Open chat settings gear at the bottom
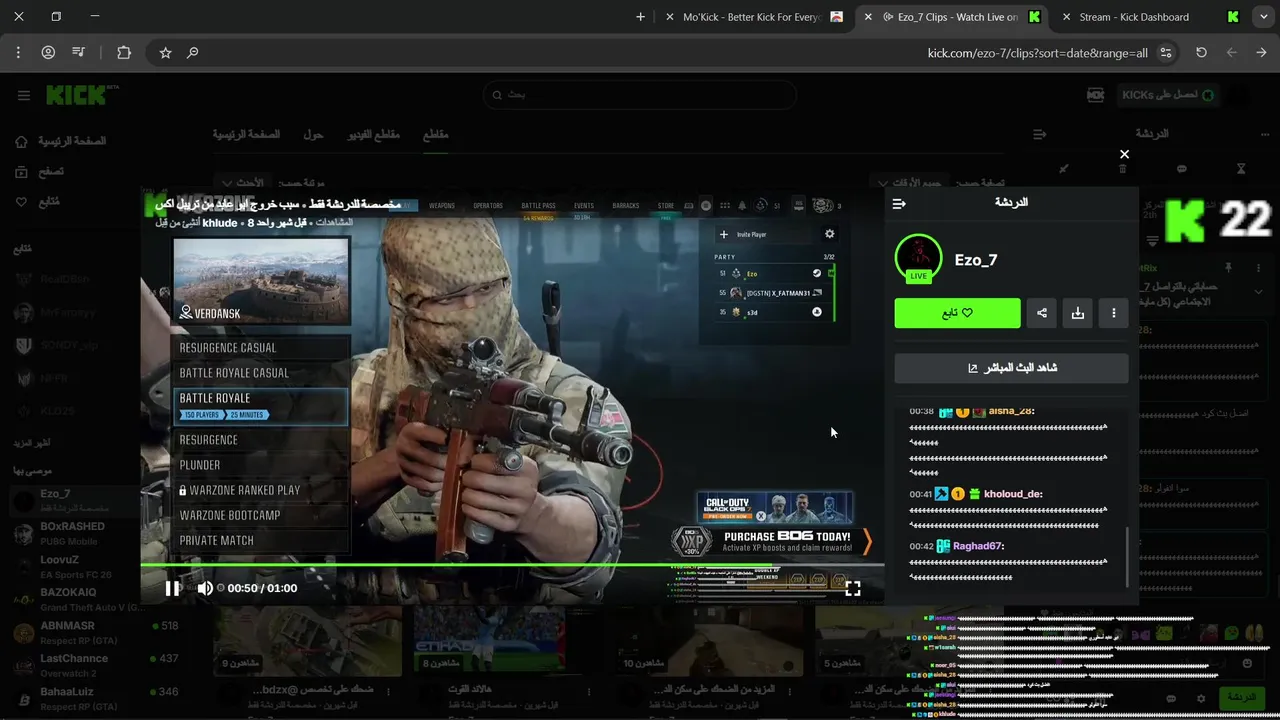The width and height of the screenshot is (1280, 720). [x=1202, y=698]
